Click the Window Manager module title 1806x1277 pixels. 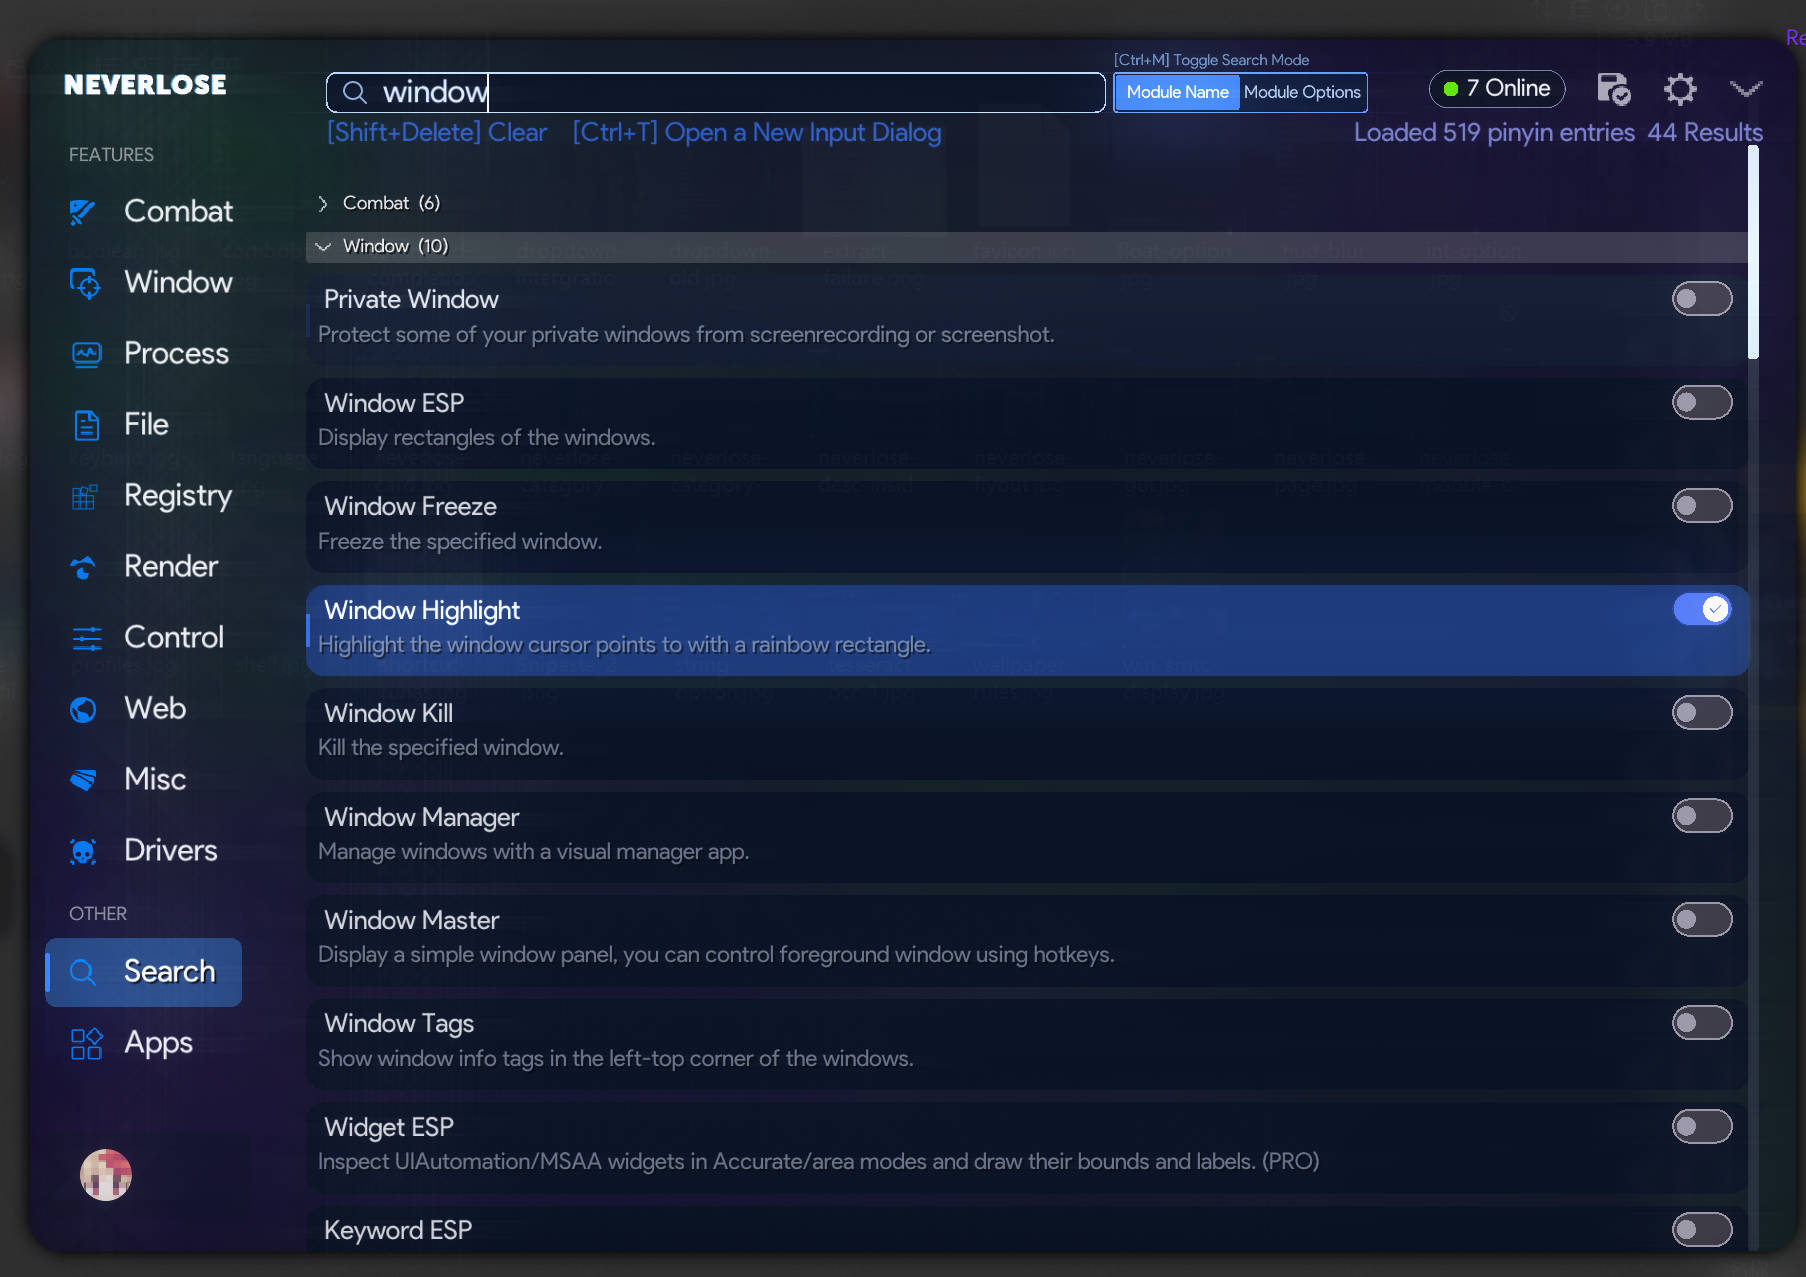click(421, 818)
